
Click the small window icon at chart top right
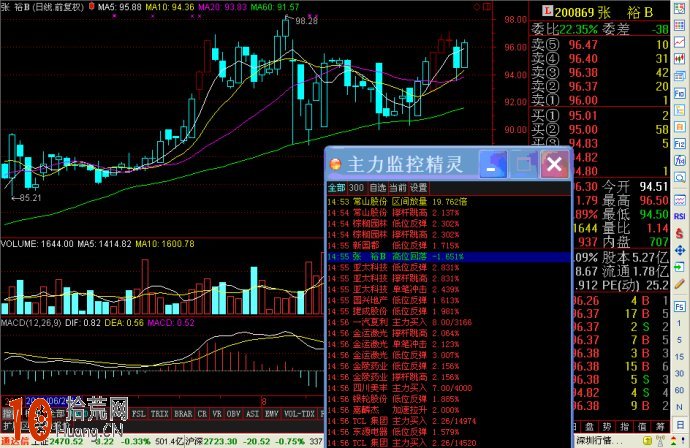pyautogui.click(x=487, y=7)
